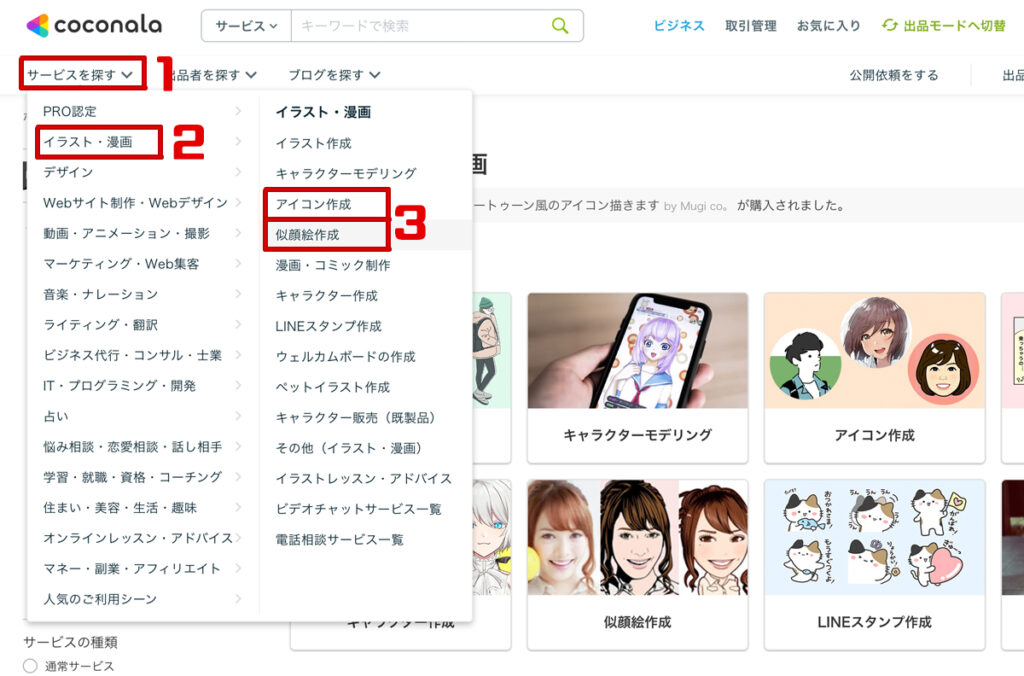Choose アイコン作成 in the submenu

click(x=313, y=204)
